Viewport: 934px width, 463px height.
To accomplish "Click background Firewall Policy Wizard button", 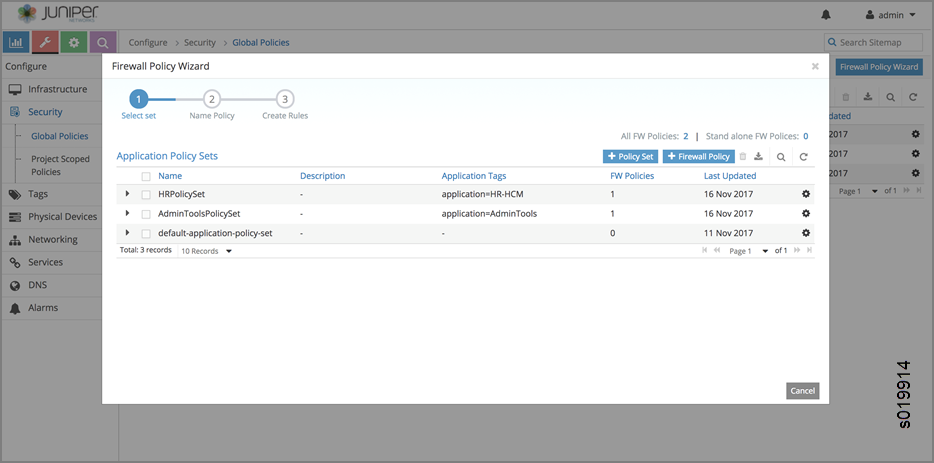I will [879, 67].
